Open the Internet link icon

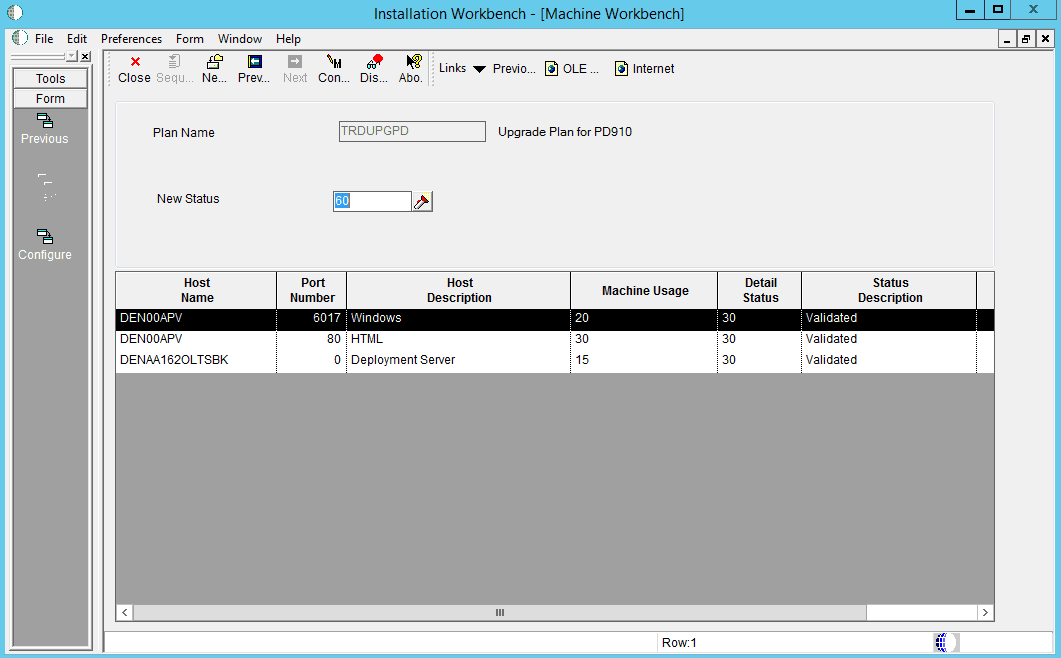(621, 69)
